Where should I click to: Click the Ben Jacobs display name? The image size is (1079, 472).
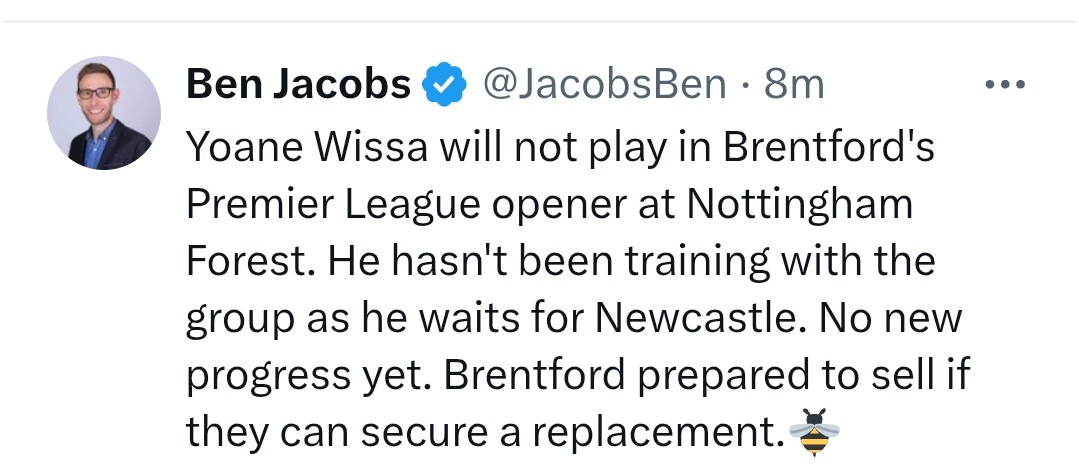coord(298,85)
